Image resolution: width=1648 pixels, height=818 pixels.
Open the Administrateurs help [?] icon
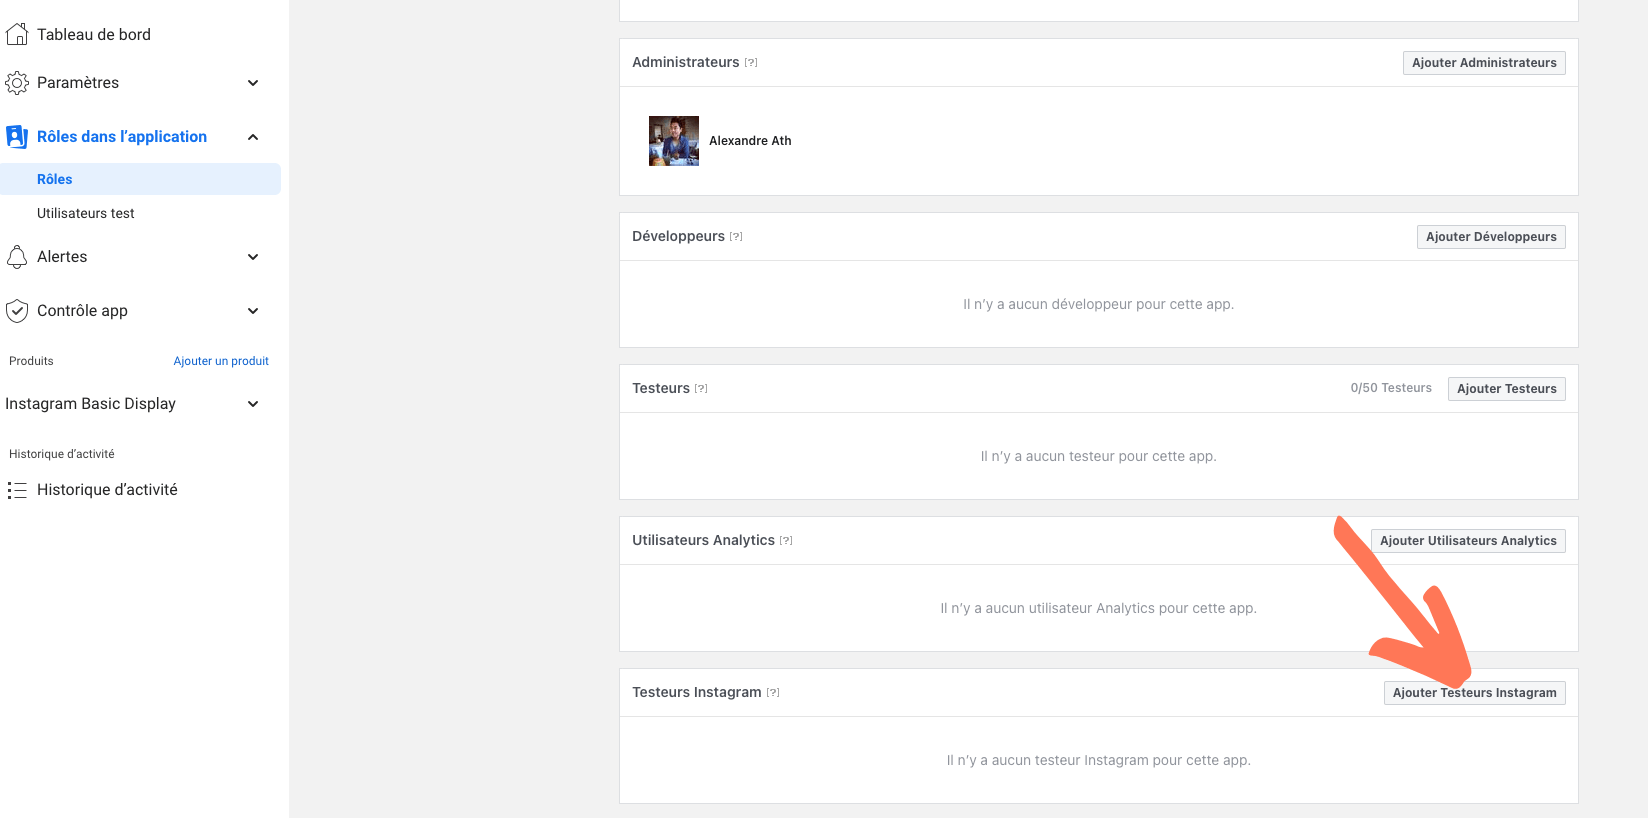click(751, 63)
